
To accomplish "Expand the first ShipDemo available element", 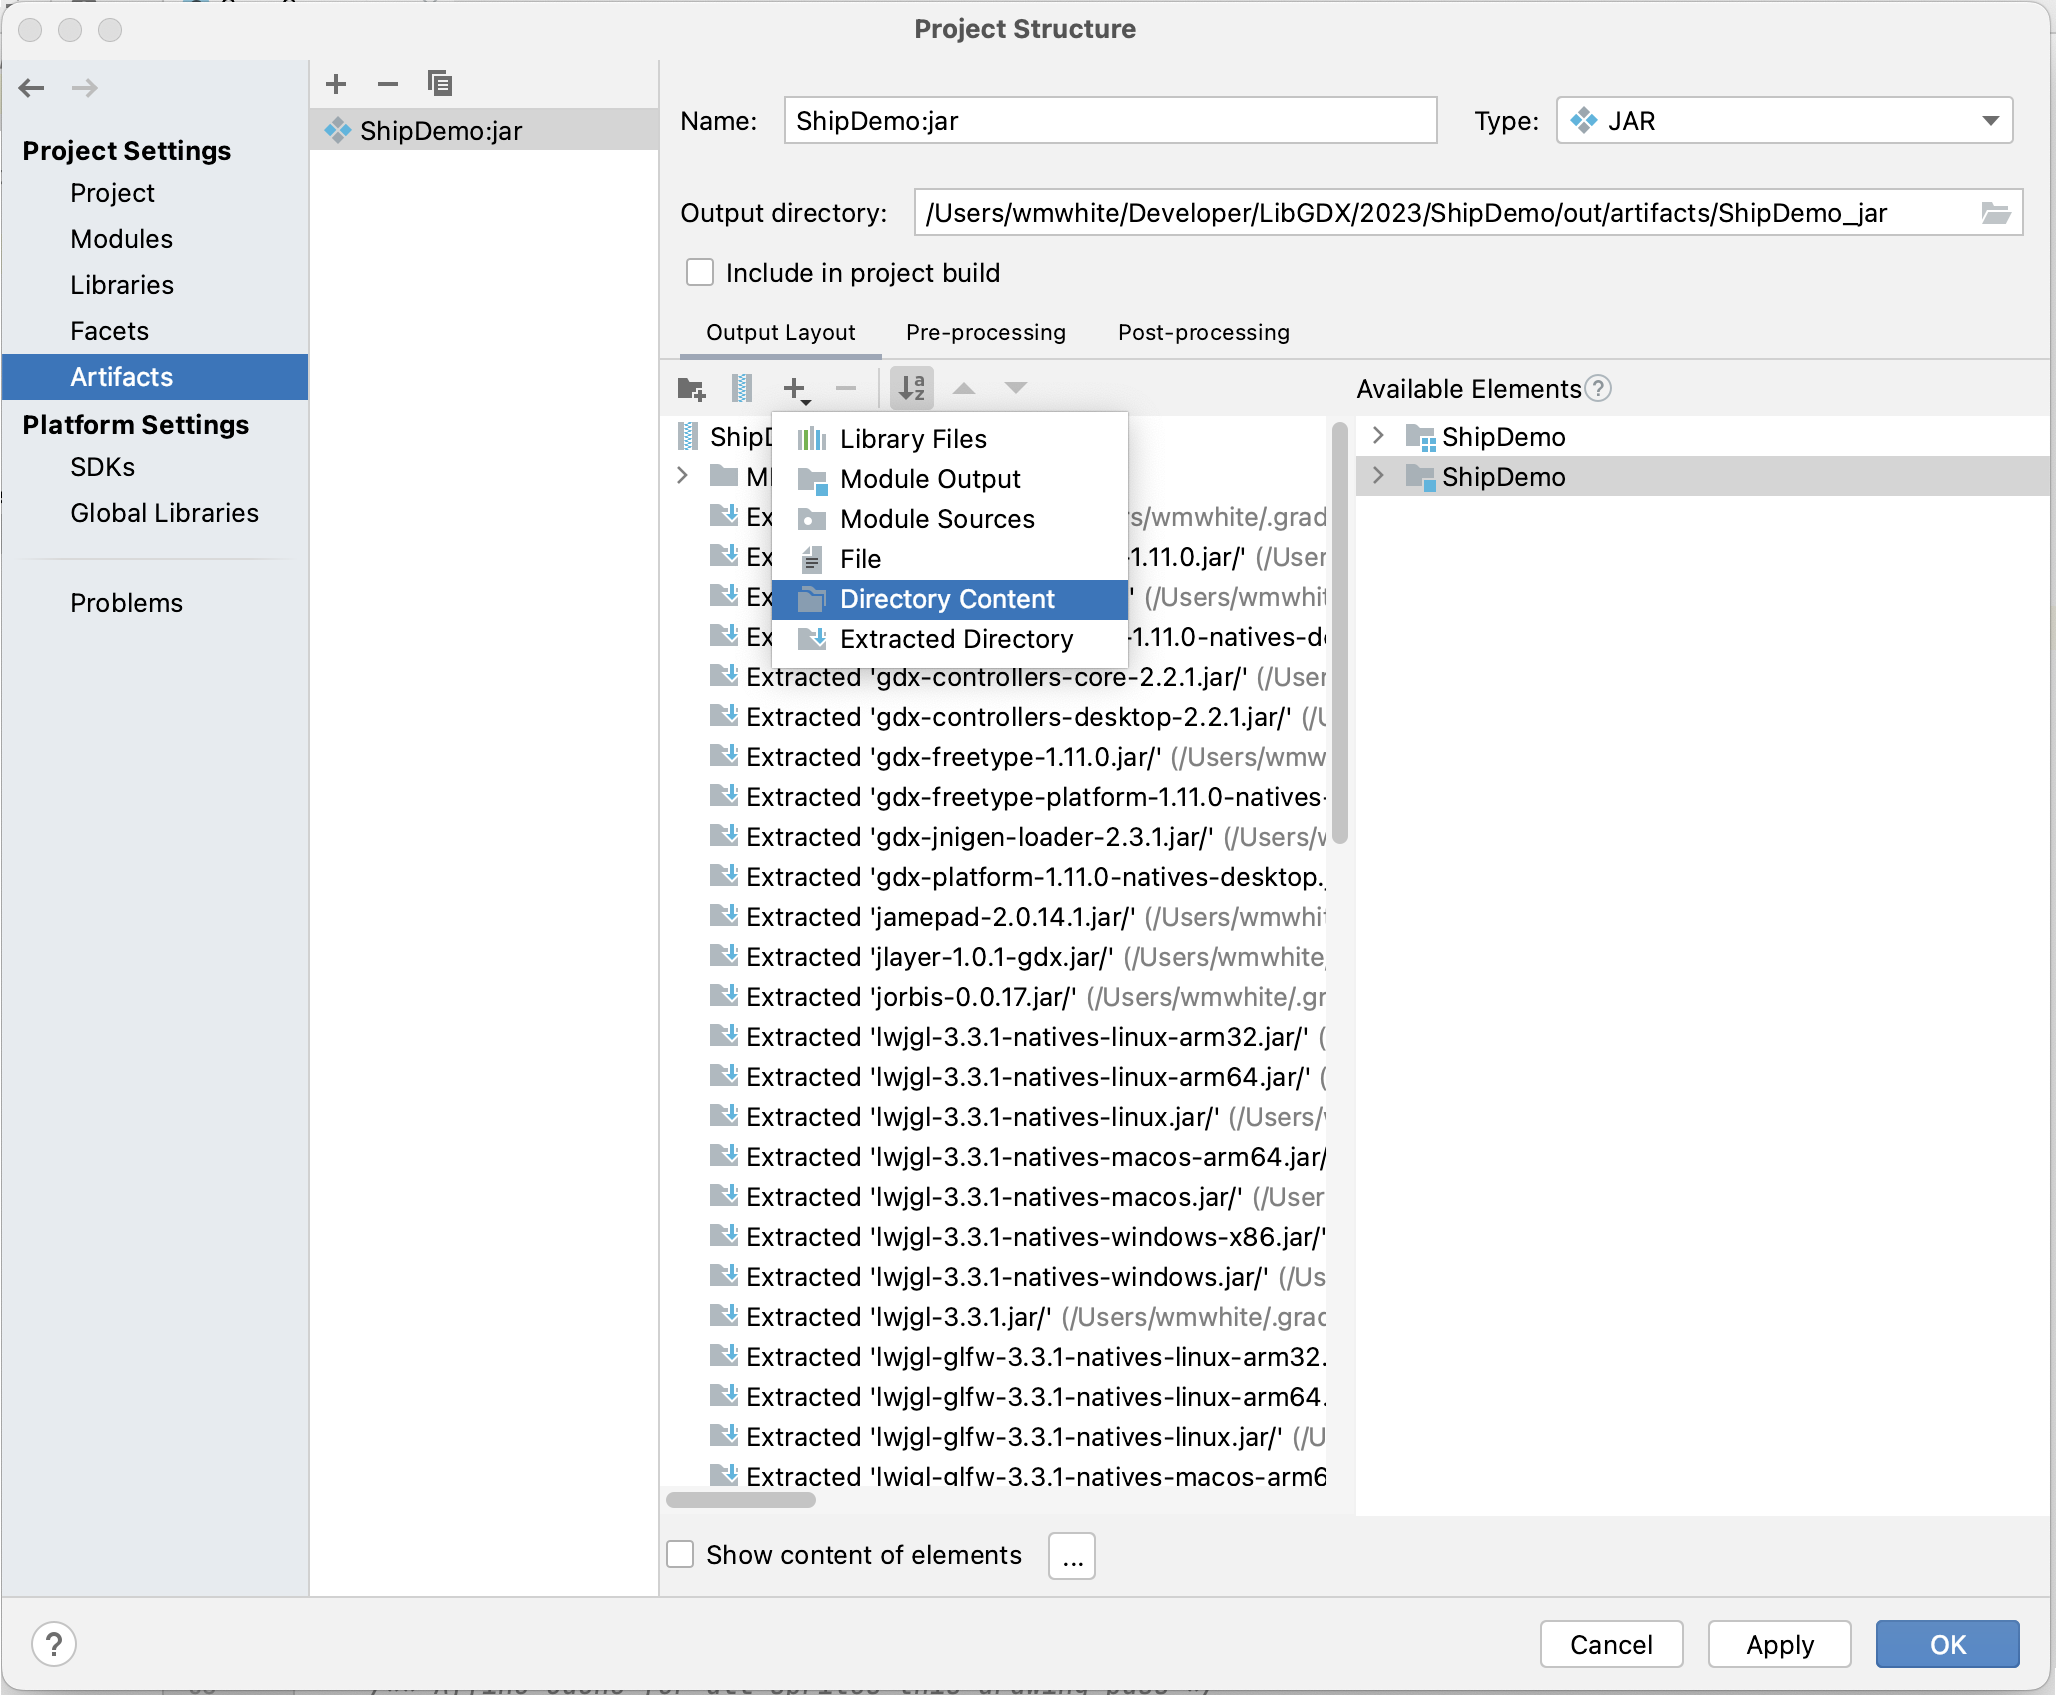I will pos(1378,436).
